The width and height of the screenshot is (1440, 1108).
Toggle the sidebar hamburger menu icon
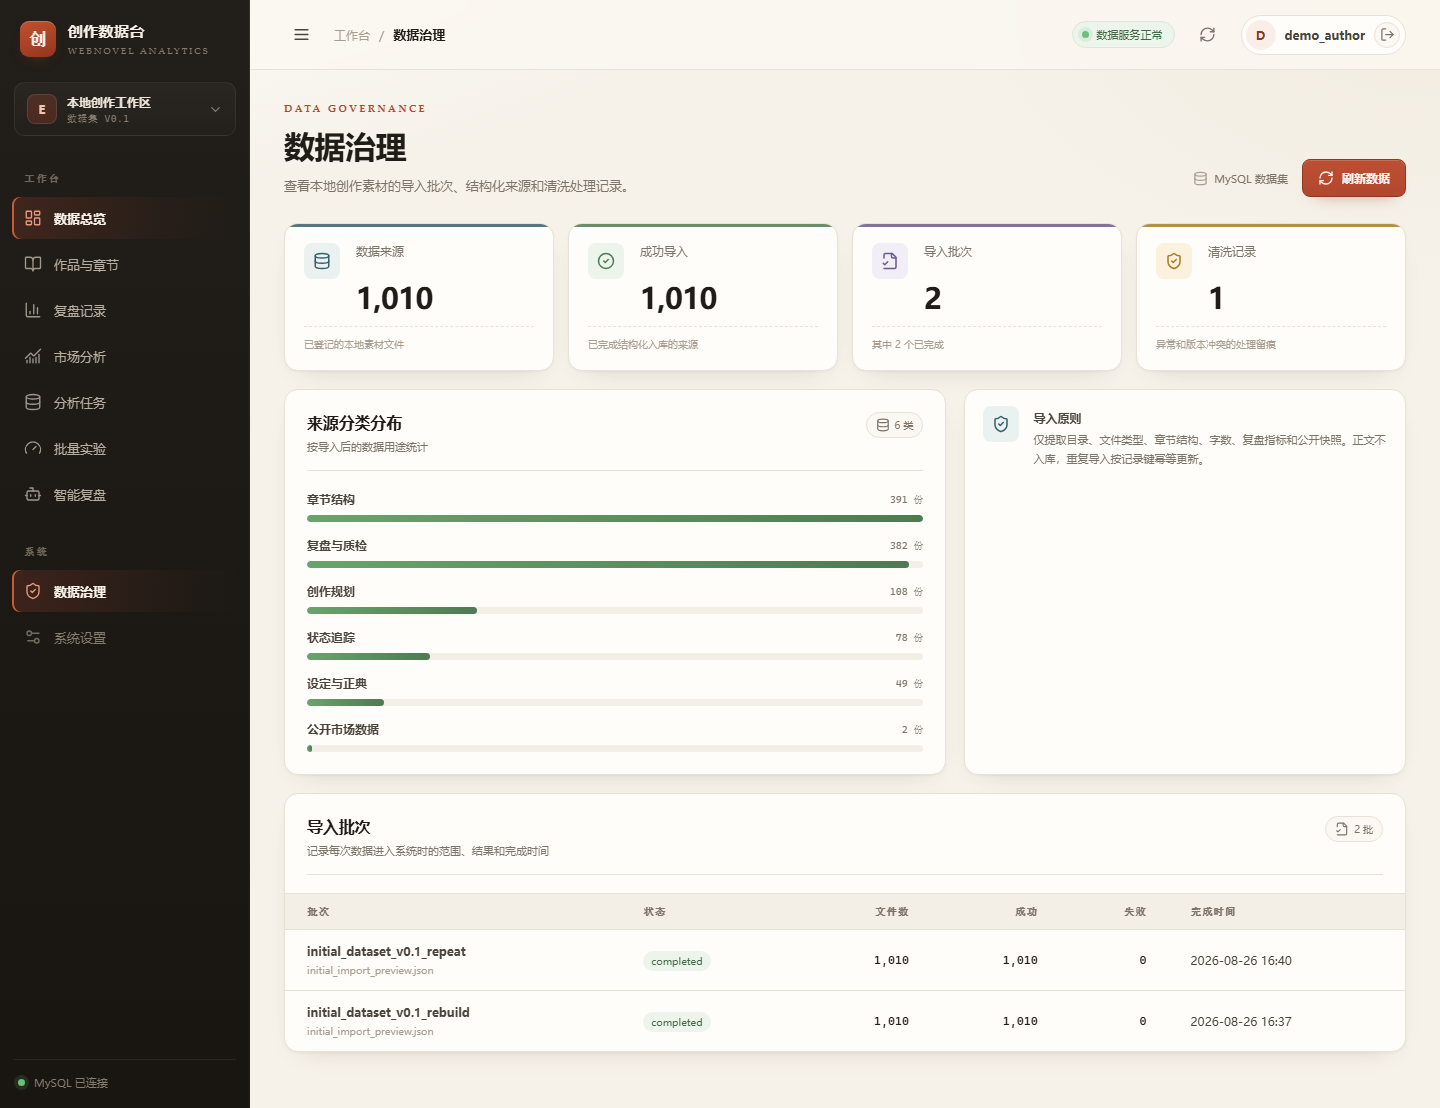[301, 35]
